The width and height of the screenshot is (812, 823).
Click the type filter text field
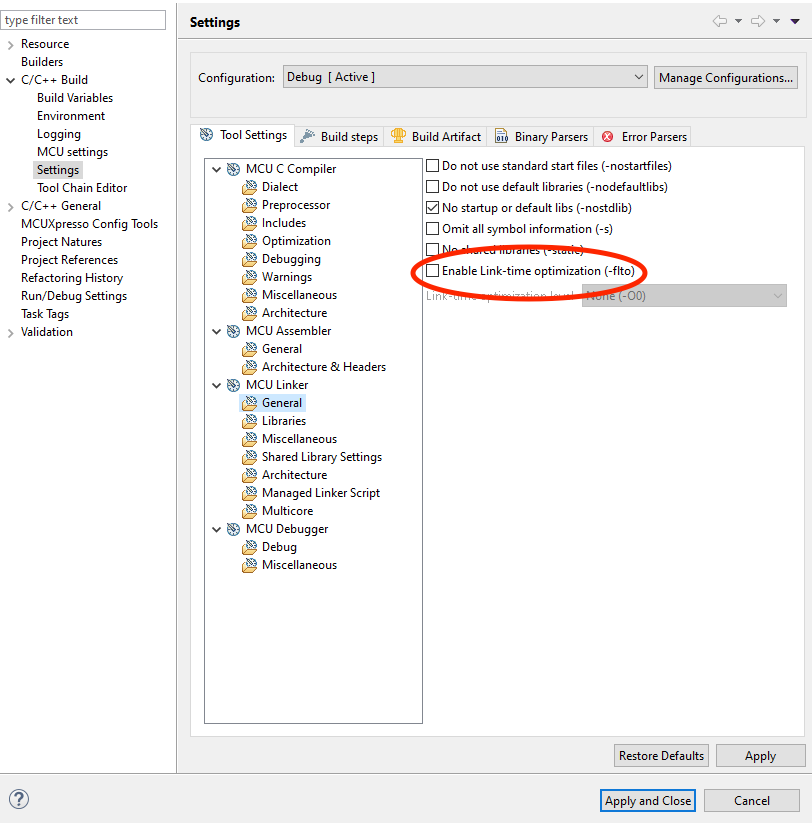point(83,19)
